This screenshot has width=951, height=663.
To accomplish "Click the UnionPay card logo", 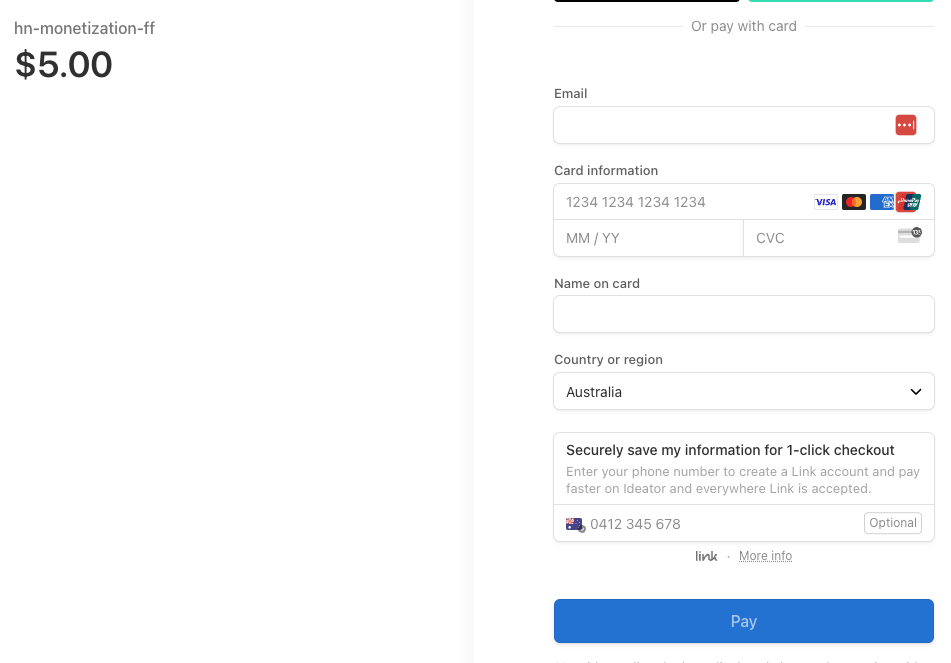I will (x=909, y=202).
